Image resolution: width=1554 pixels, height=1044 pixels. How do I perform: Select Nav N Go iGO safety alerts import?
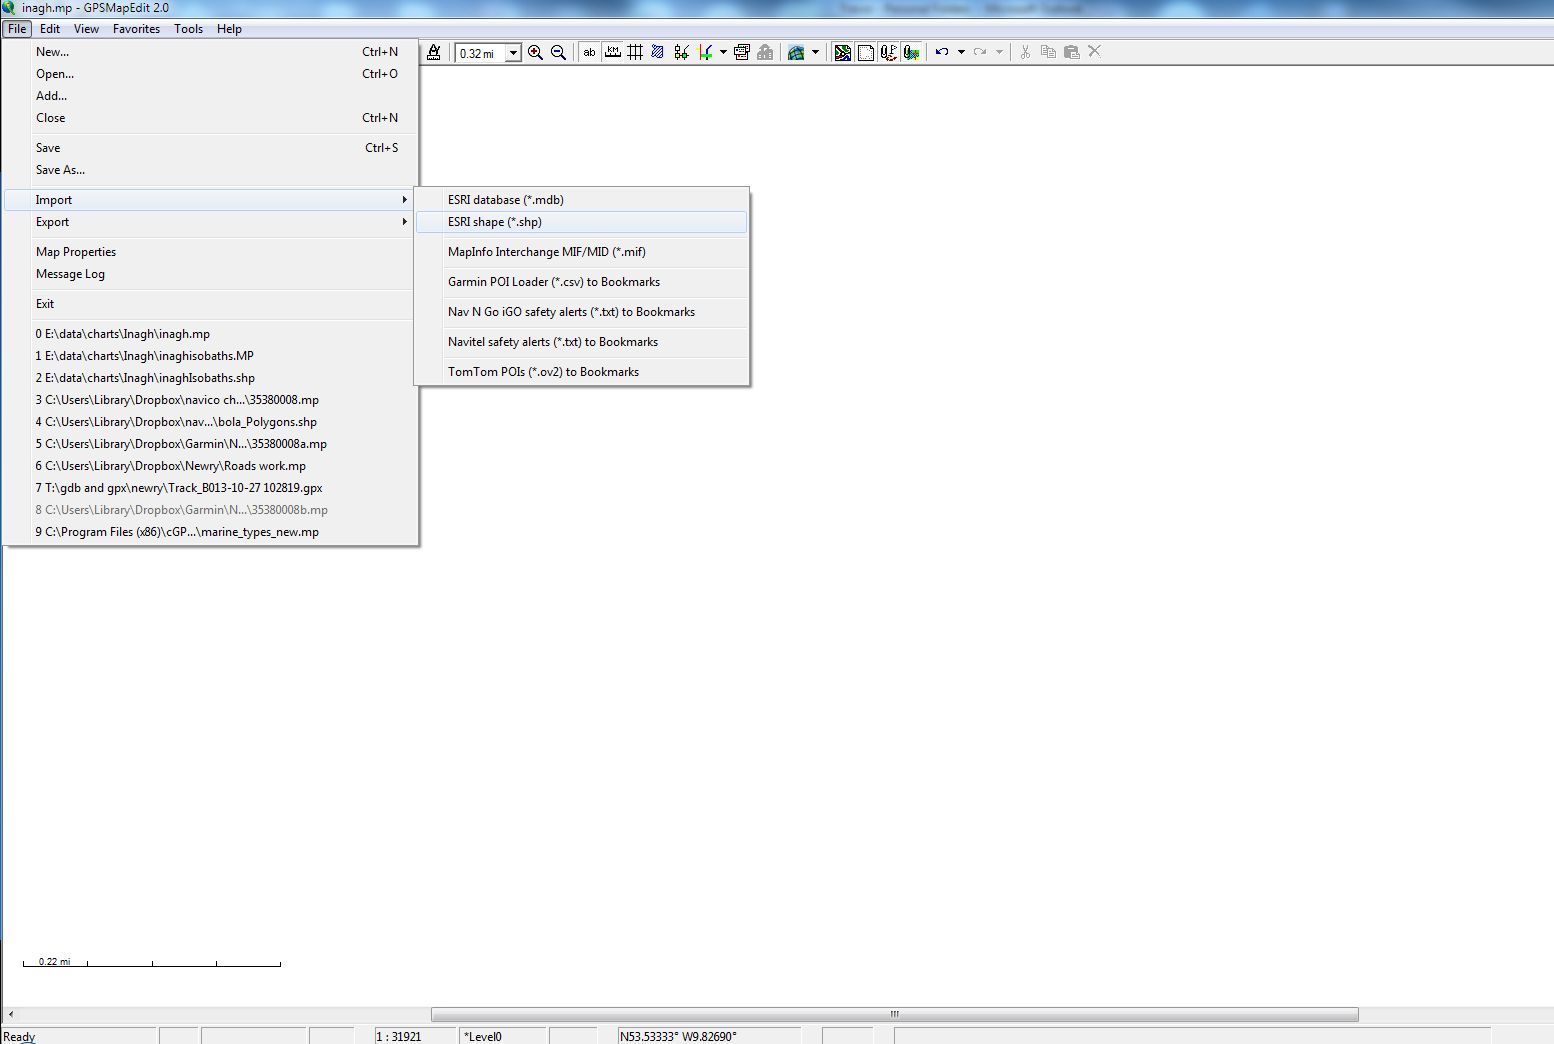pos(582,312)
